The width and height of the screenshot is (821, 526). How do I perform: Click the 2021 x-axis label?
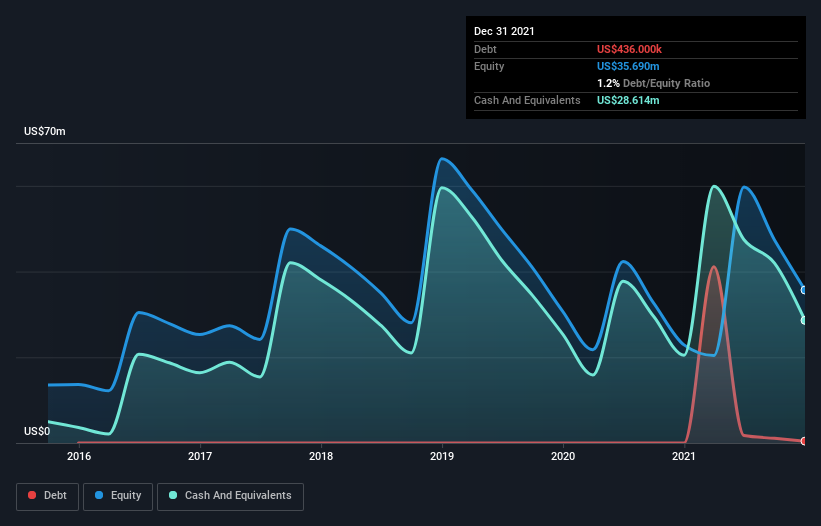coord(684,456)
